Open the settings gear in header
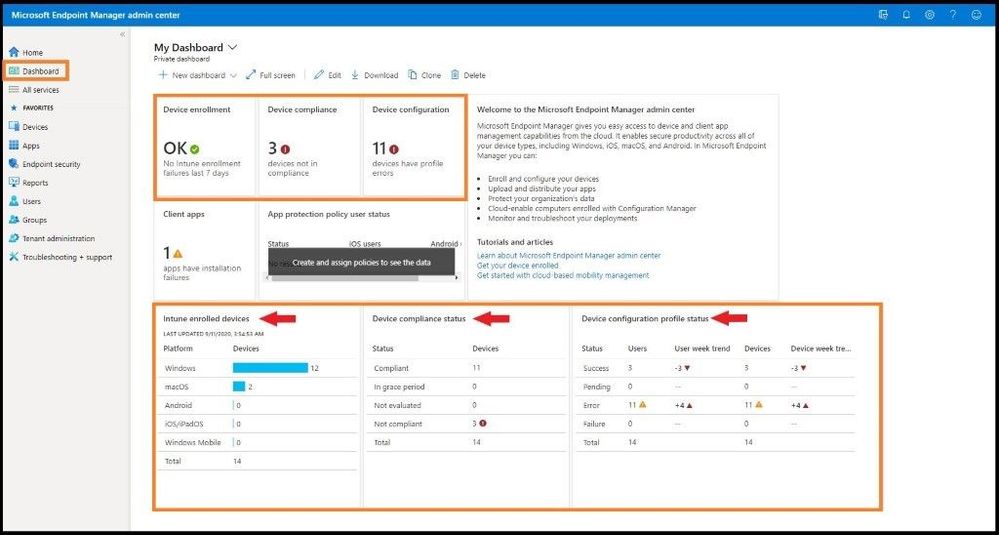999x535 pixels. pyautogui.click(x=930, y=15)
